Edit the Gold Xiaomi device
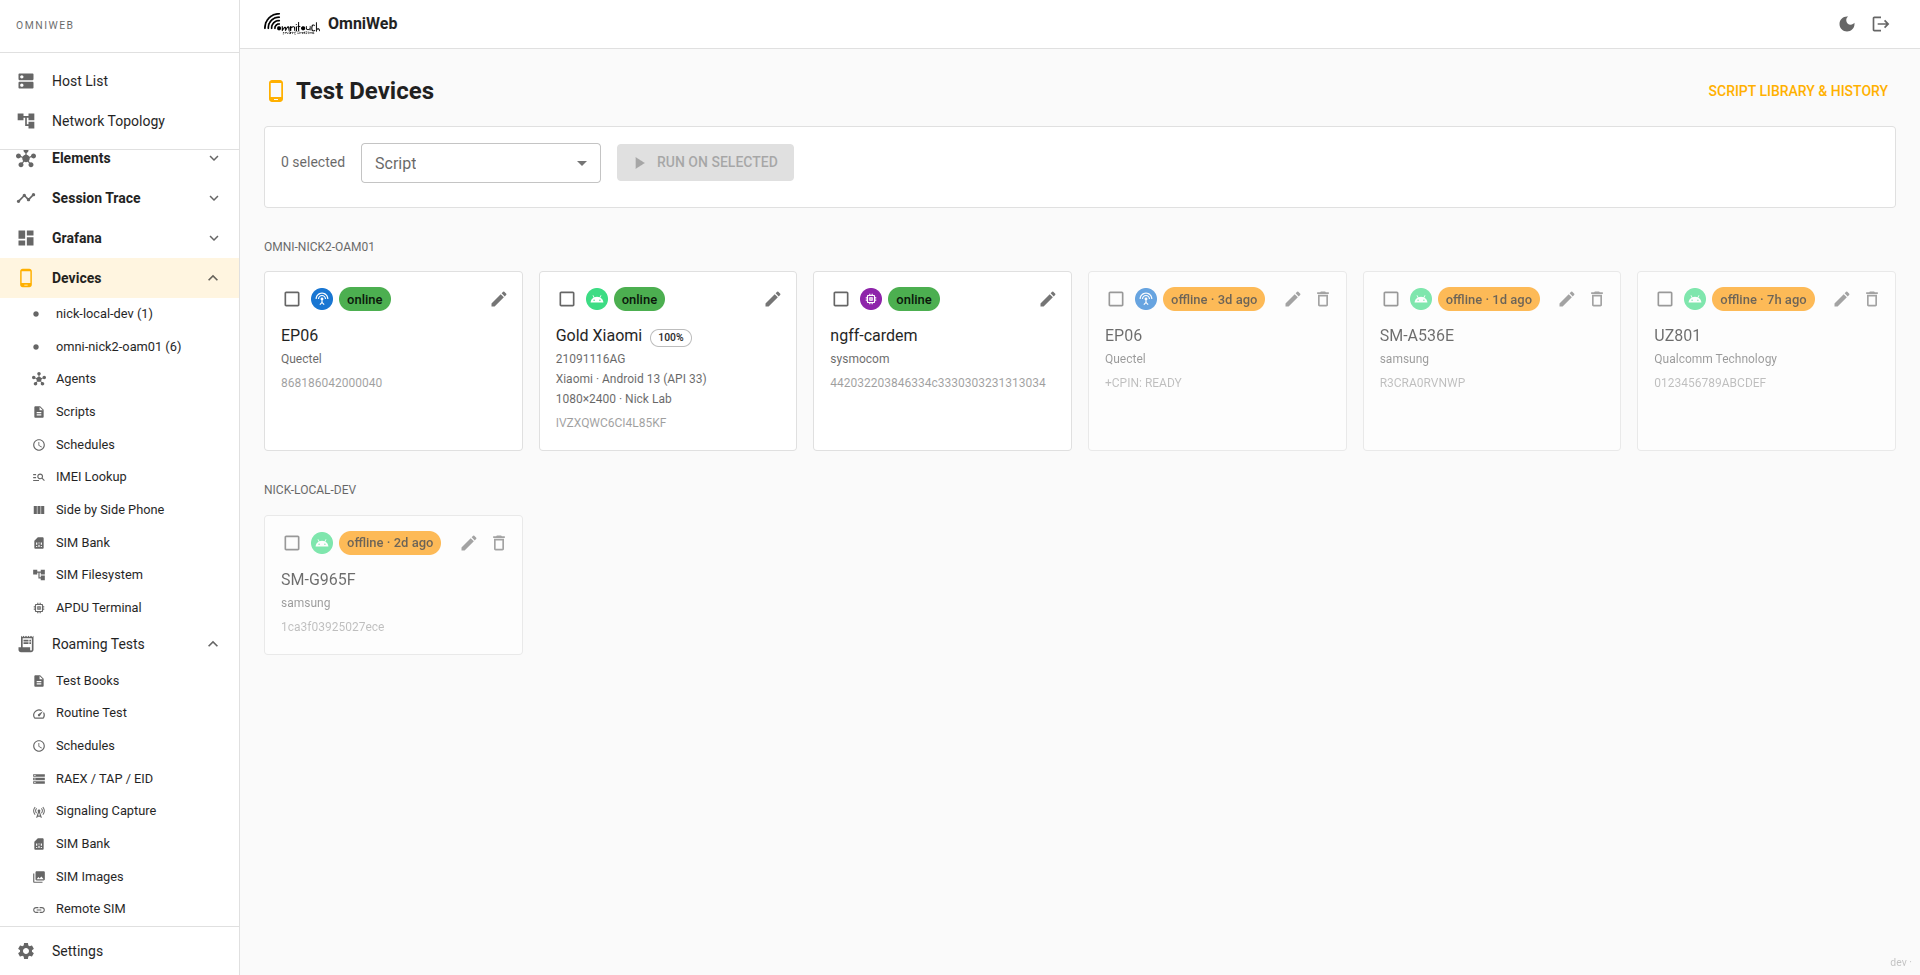 pyautogui.click(x=773, y=299)
